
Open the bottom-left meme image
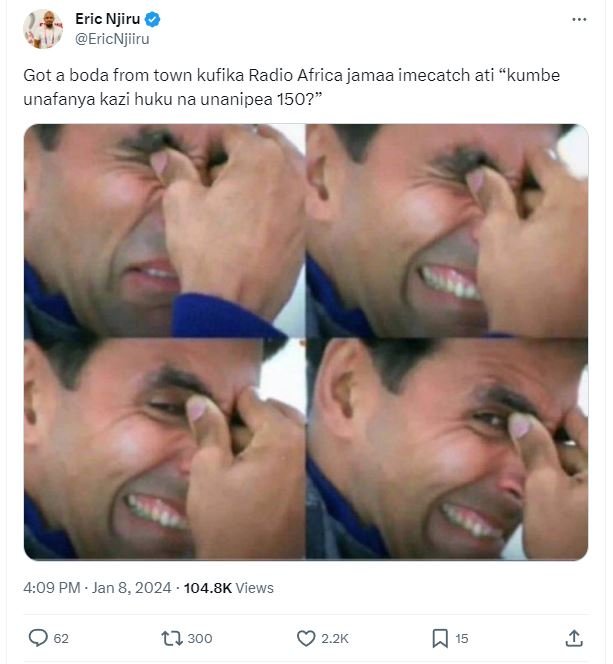point(164,448)
